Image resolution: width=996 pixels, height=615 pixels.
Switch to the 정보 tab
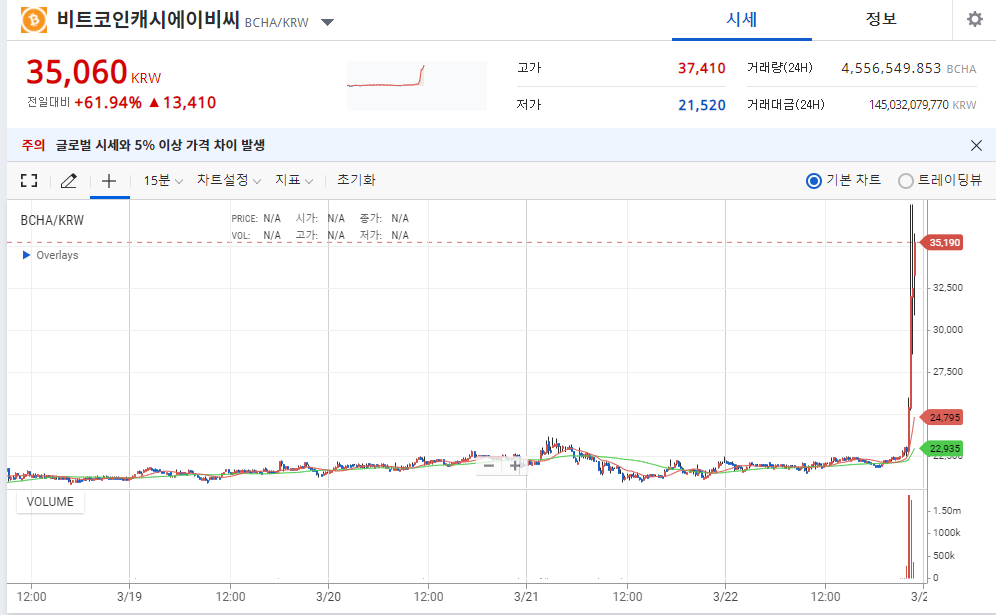click(881, 20)
